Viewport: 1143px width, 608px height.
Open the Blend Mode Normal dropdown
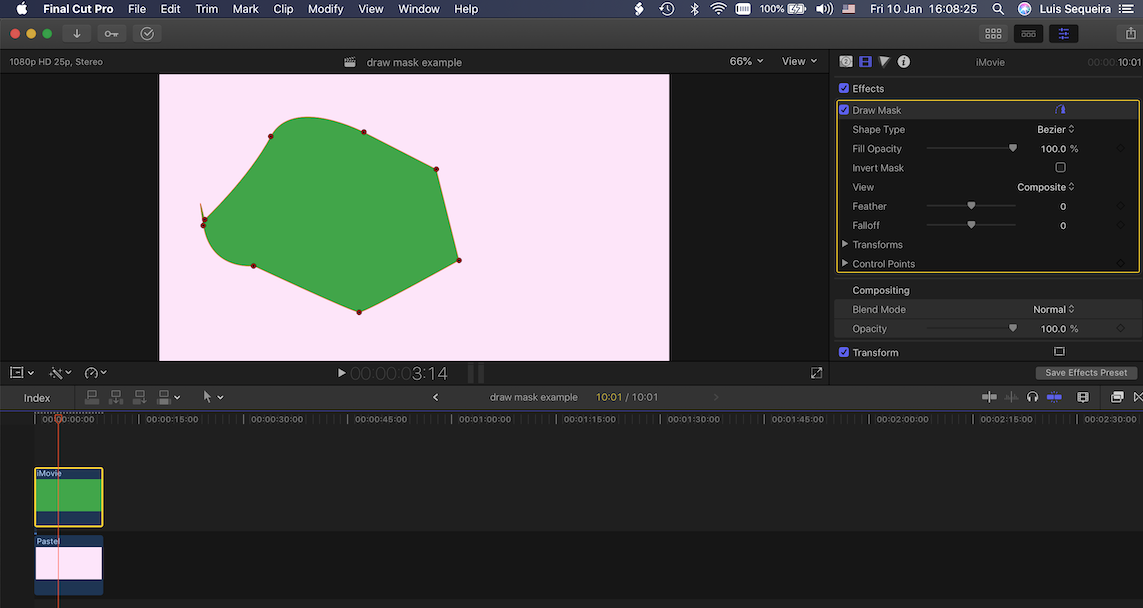pyautogui.click(x=1053, y=310)
